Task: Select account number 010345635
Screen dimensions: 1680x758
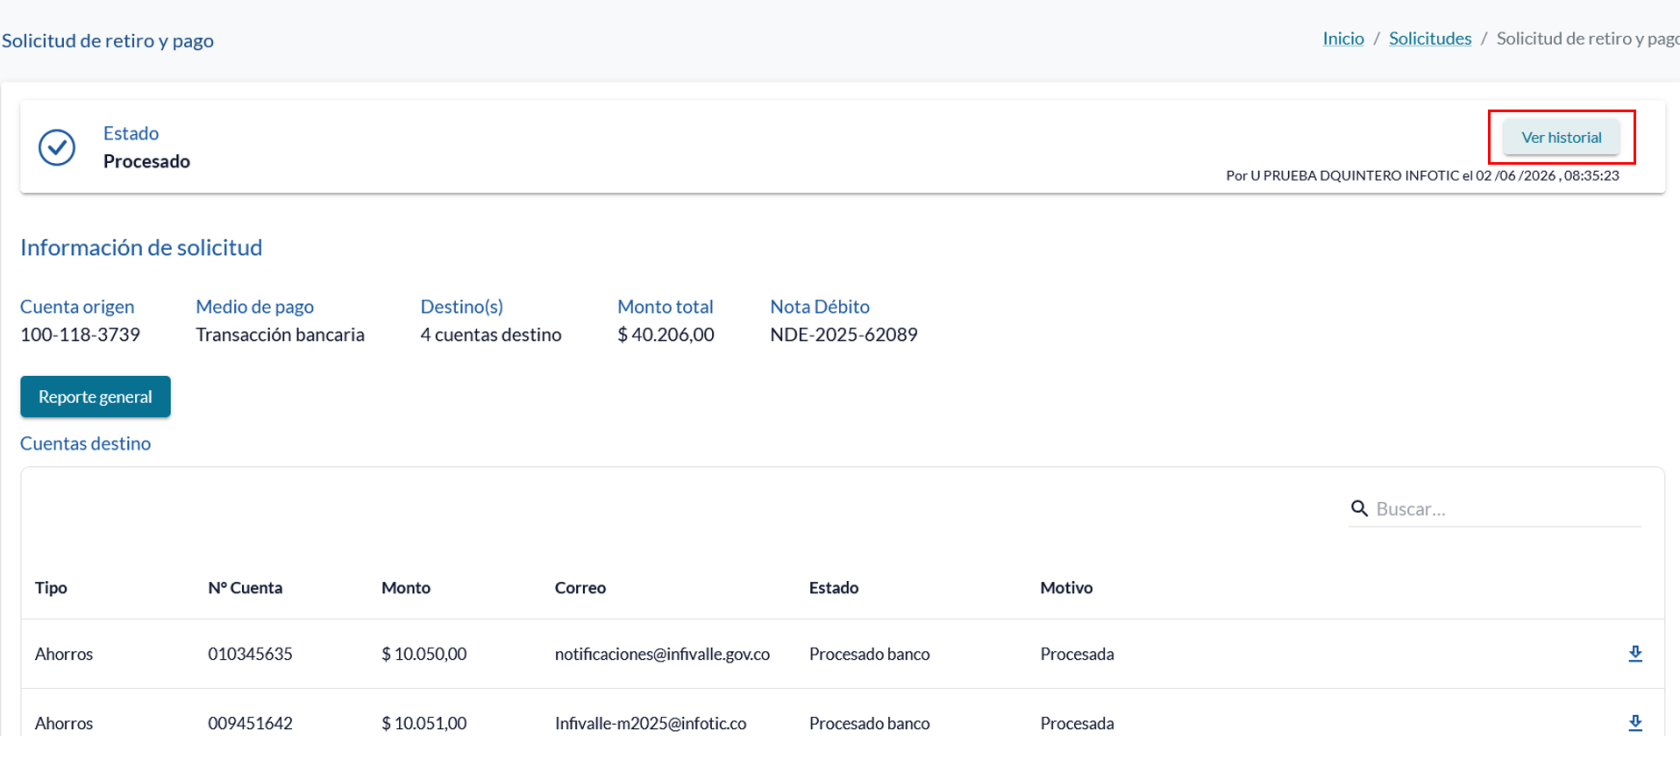Action: (x=250, y=654)
